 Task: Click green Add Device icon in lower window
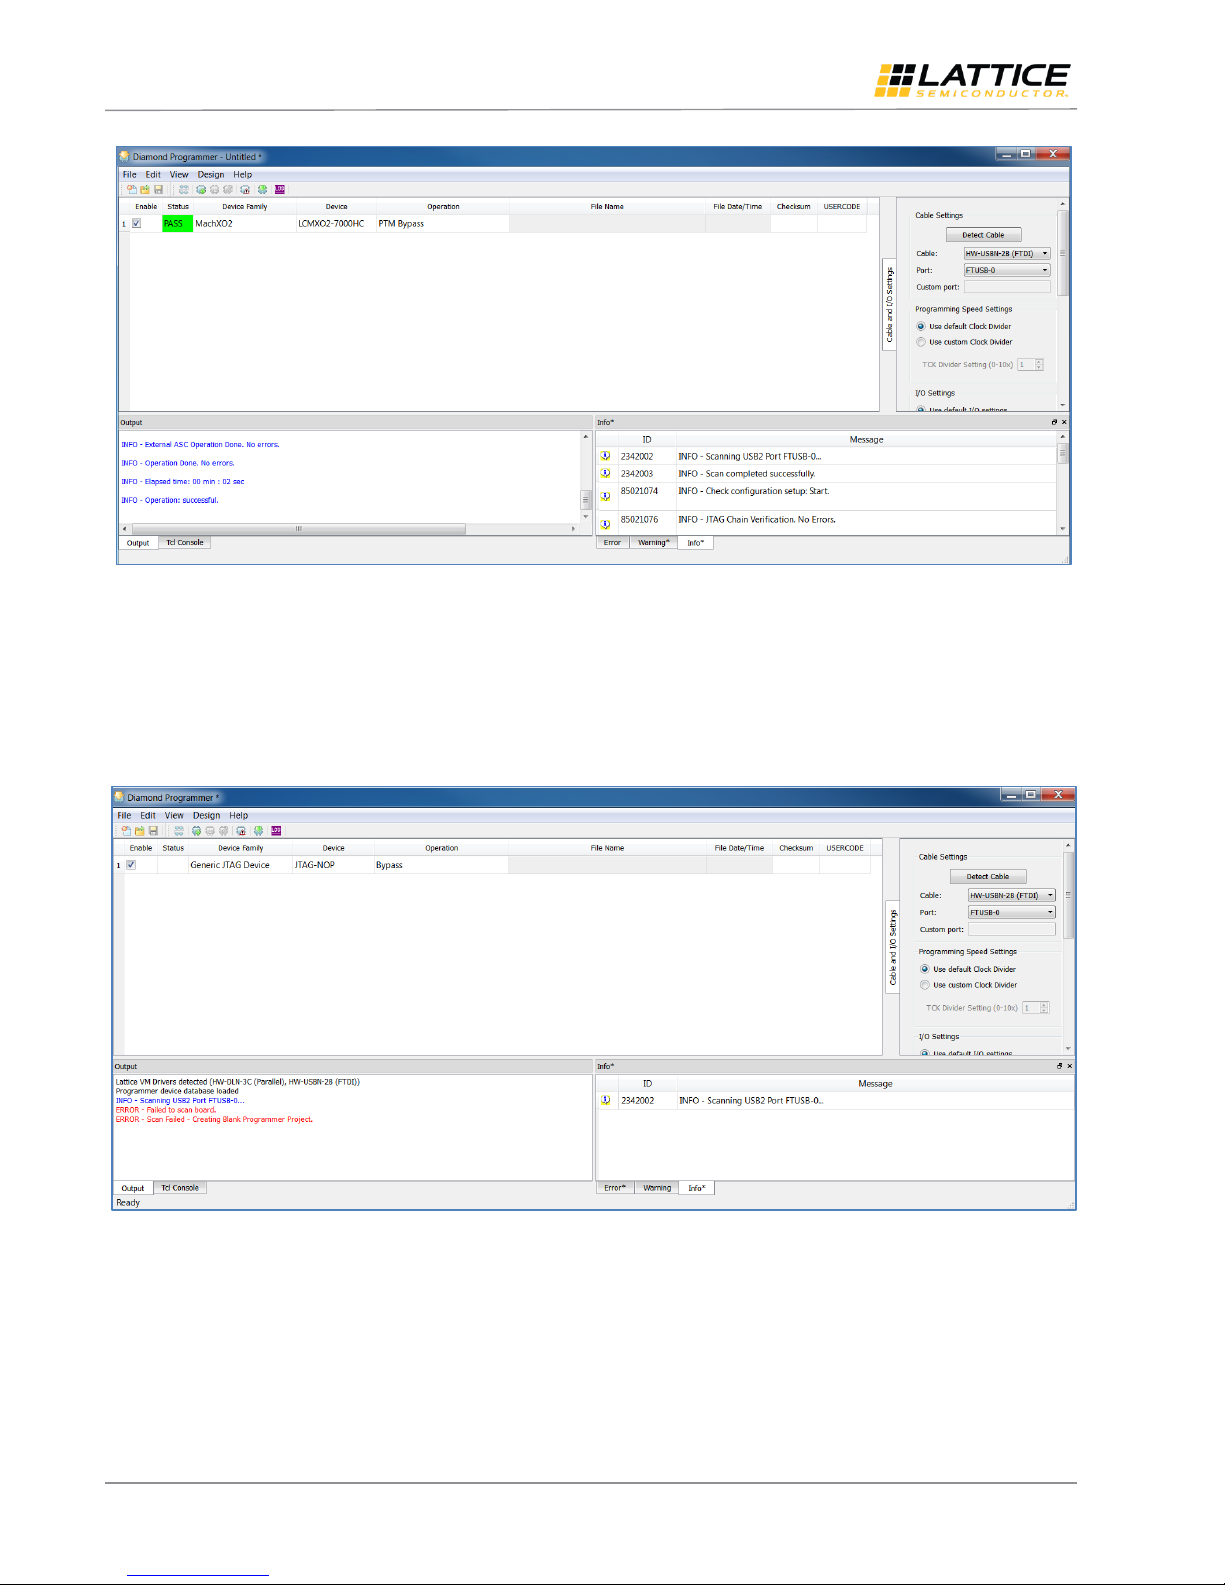click(196, 831)
